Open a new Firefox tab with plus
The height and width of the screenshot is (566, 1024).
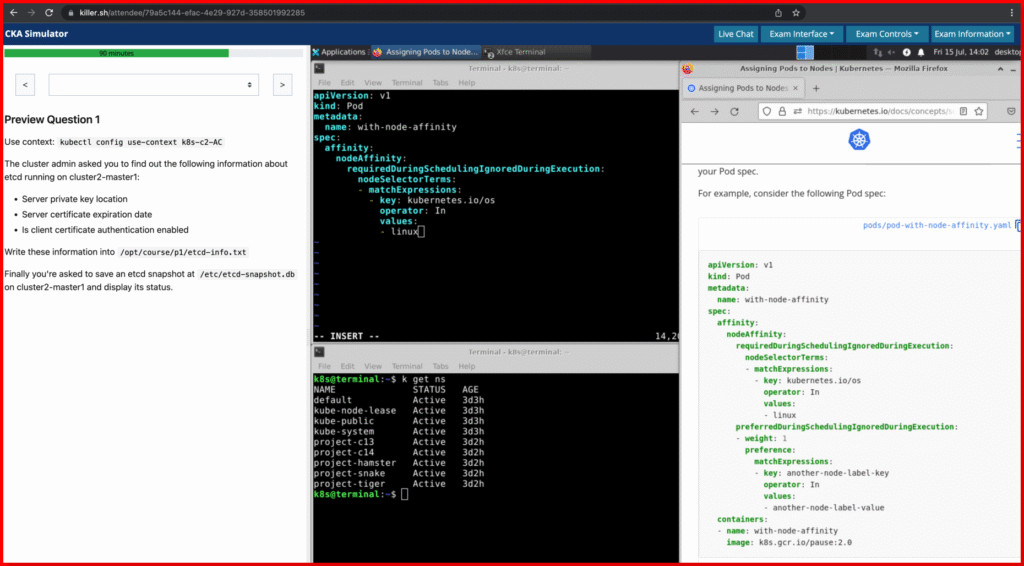pos(816,88)
